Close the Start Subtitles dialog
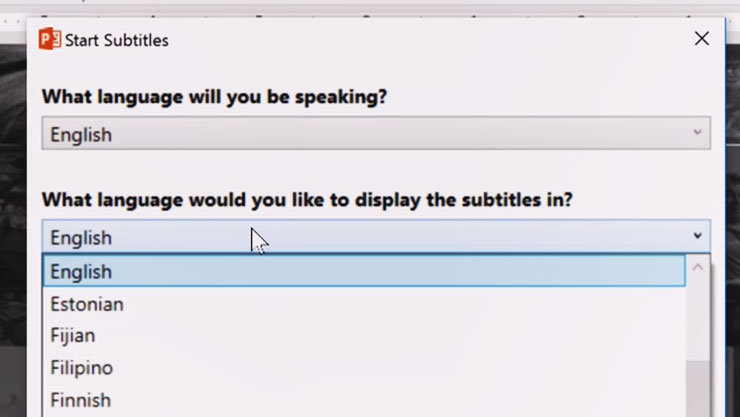This screenshot has height=417, width=740. 701,39
